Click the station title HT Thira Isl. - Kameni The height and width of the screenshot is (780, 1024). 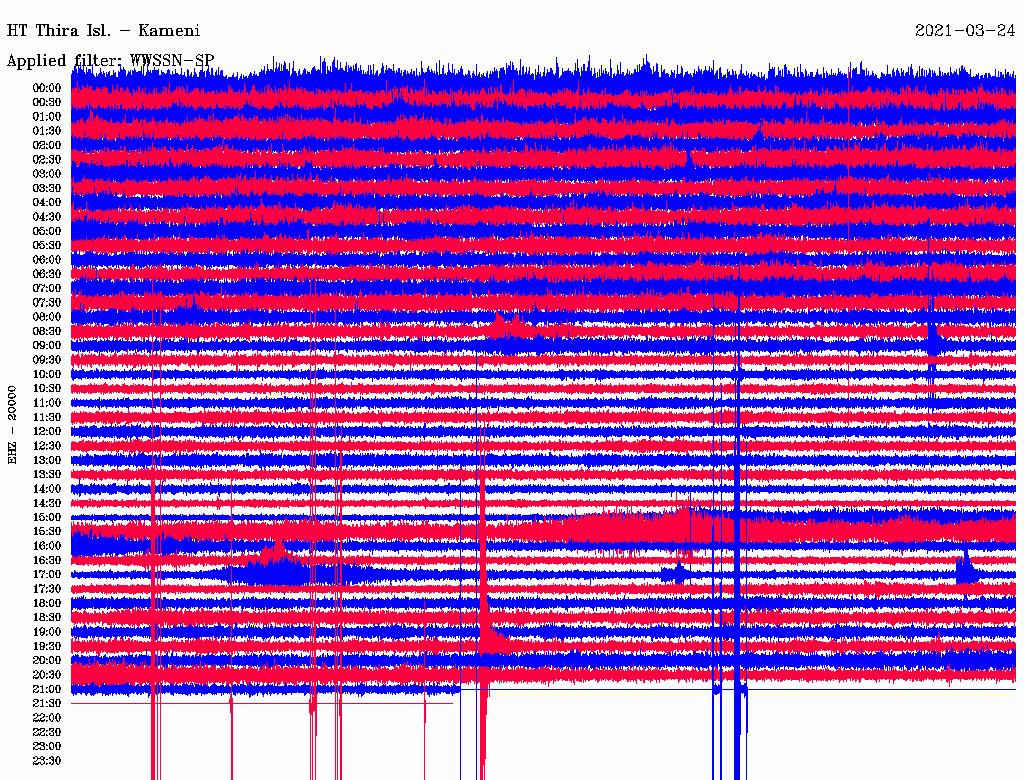104,30
